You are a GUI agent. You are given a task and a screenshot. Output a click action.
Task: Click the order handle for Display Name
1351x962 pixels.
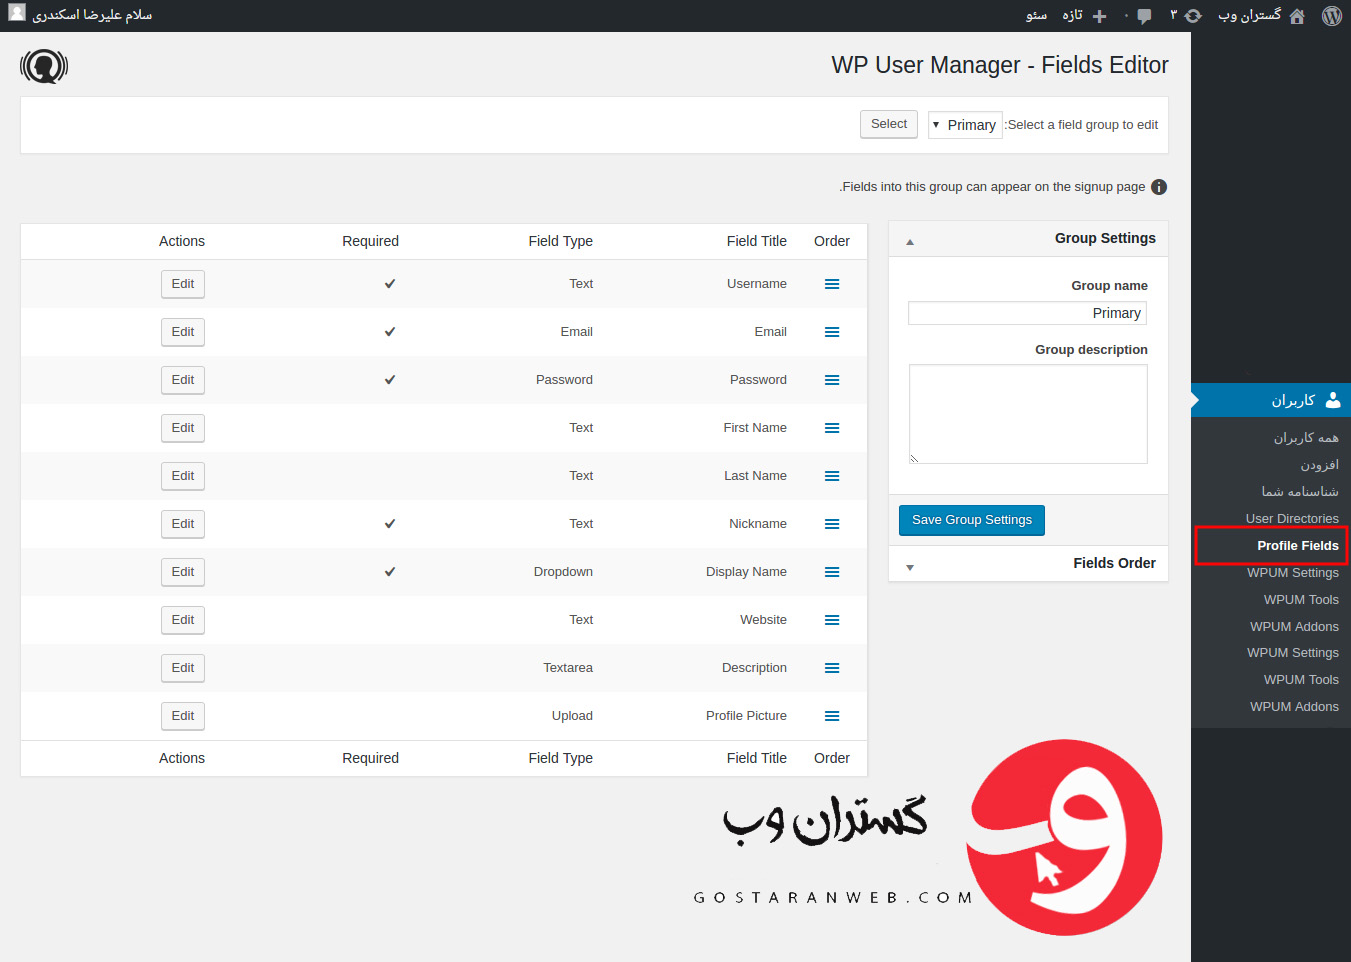click(x=832, y=572)
